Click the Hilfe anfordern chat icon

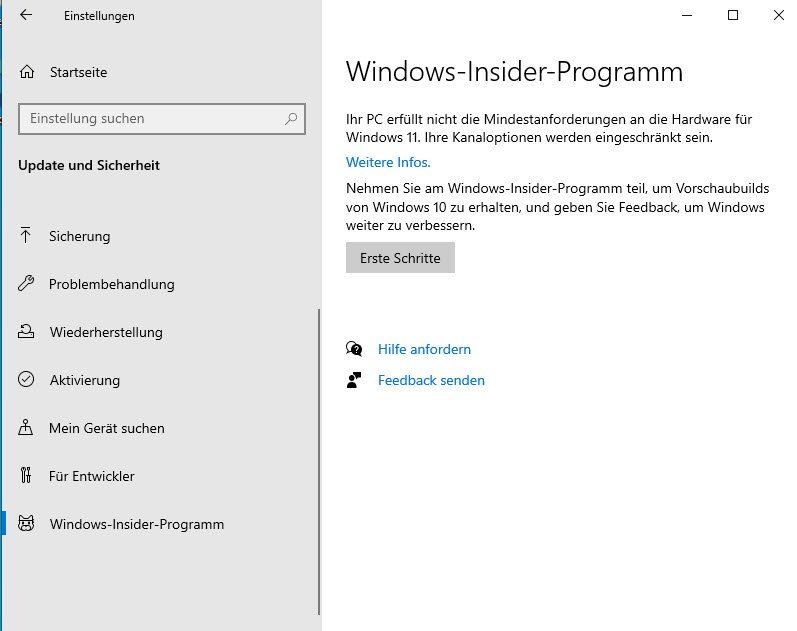(x=354, y=349)
